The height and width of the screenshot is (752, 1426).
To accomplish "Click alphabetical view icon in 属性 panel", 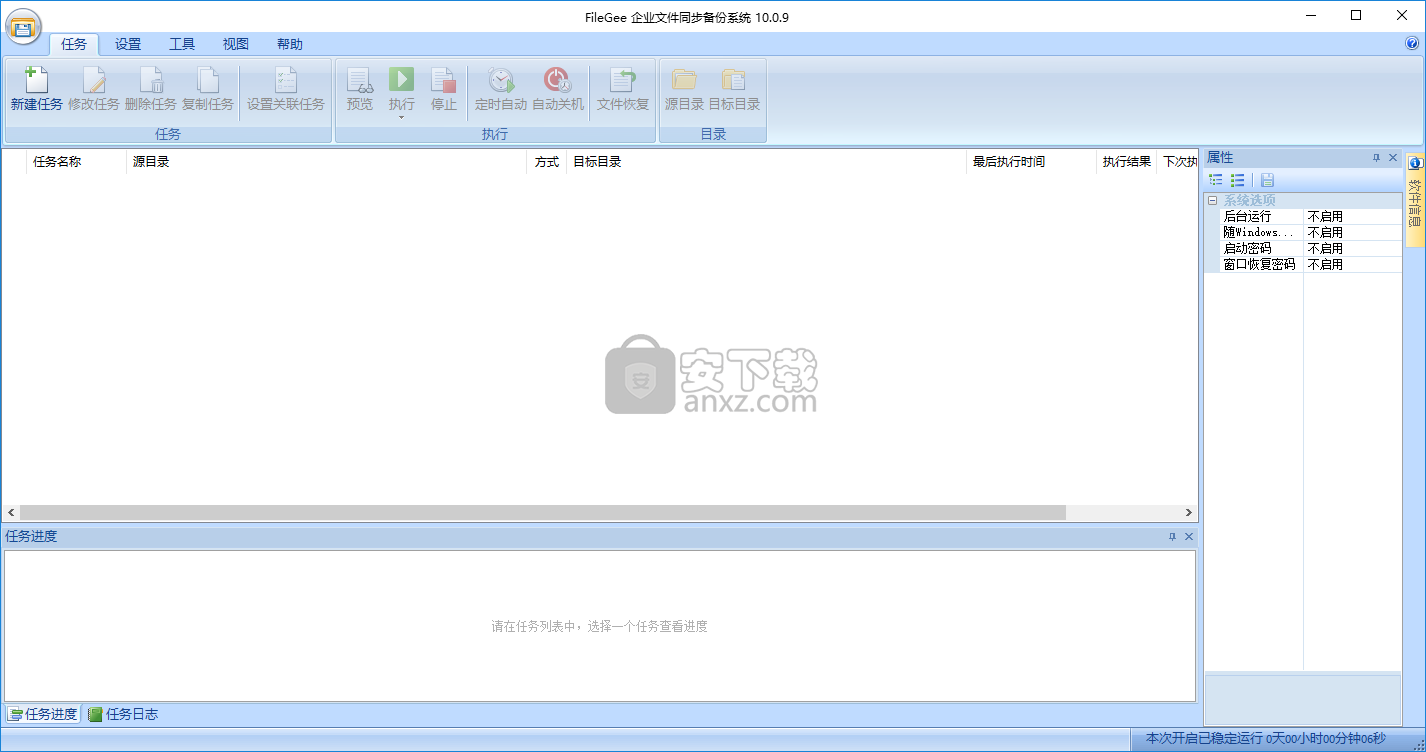I will pos(1238,180).
